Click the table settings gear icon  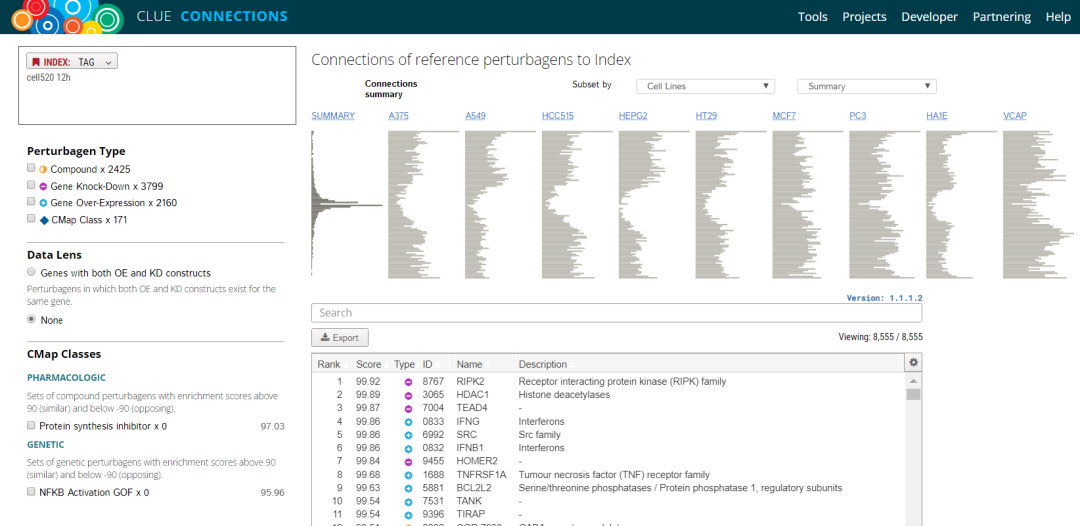click(x=912, y=362)
